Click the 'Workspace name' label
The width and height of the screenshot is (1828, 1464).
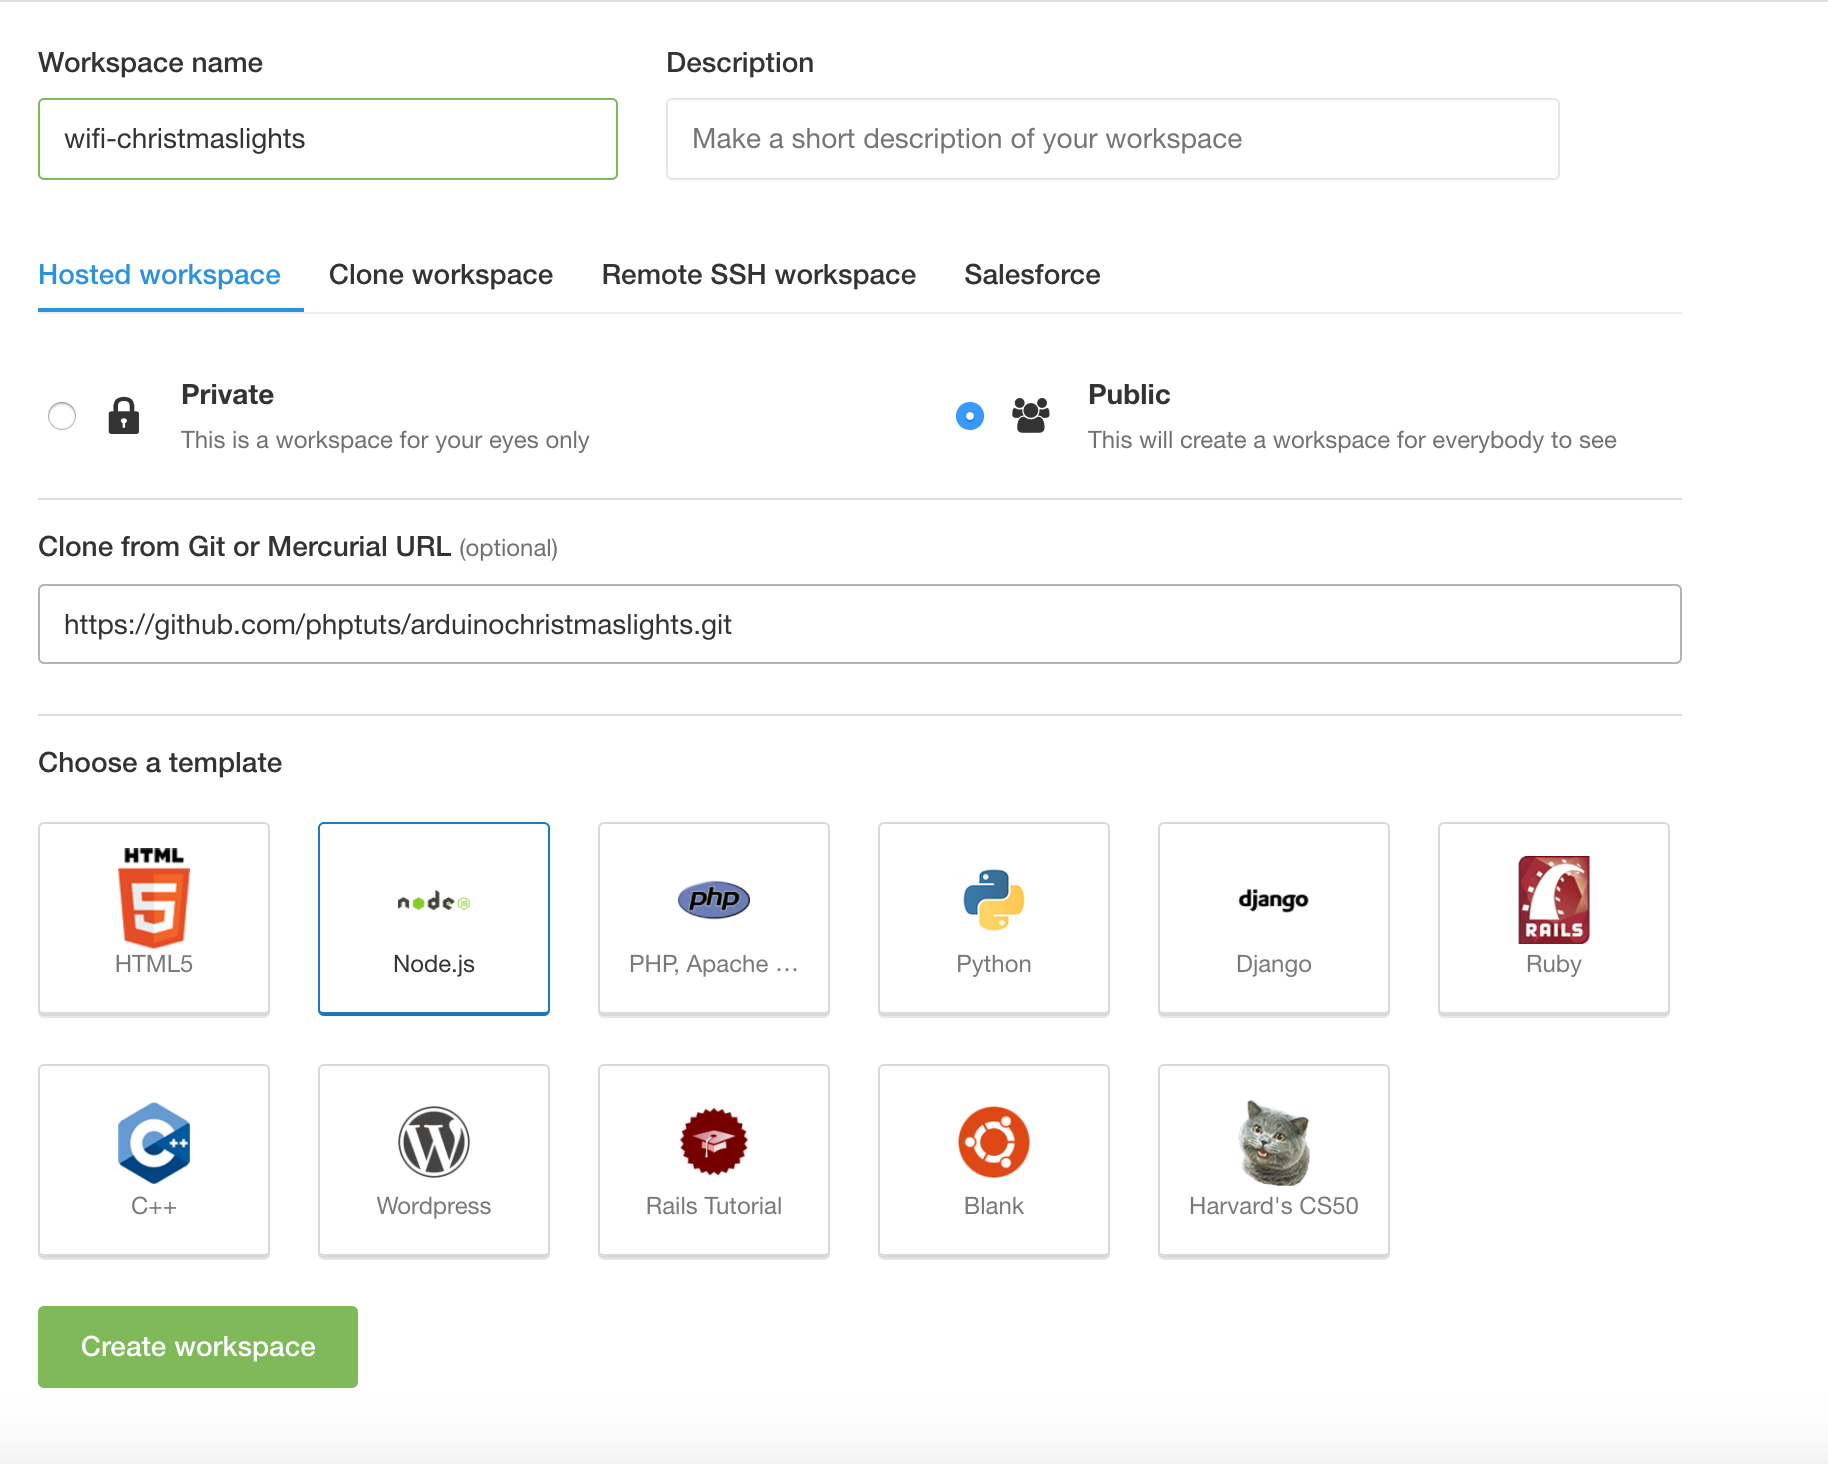click(151, 63)
